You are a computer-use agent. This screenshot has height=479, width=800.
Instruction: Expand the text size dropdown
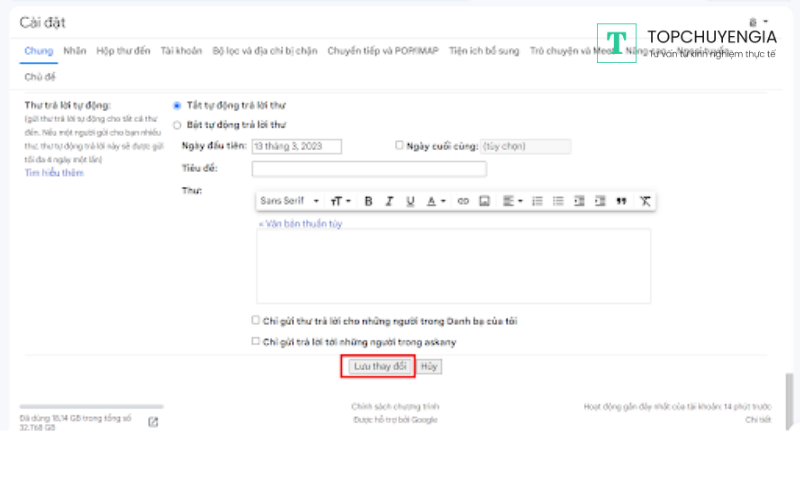pyautogui.click(x=341, y=201)
